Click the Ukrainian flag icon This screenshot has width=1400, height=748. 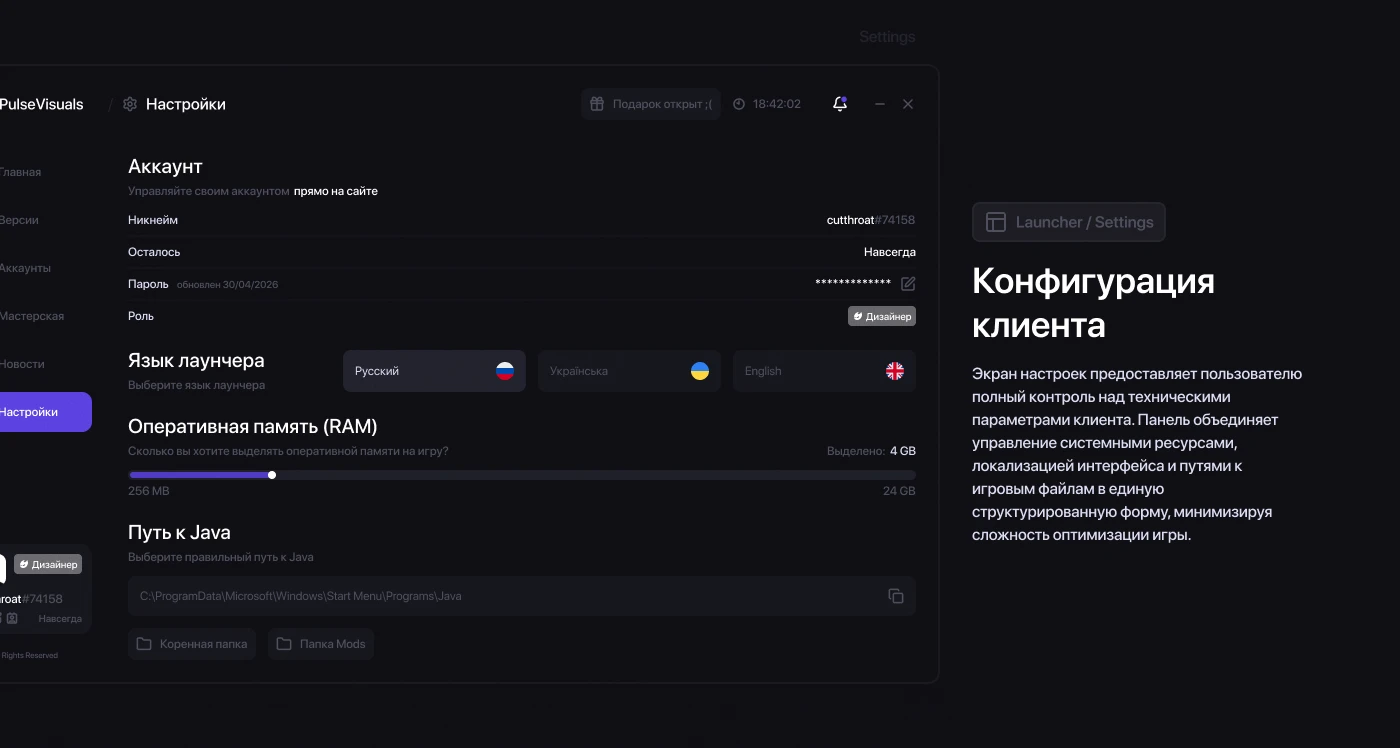(700, 371)
